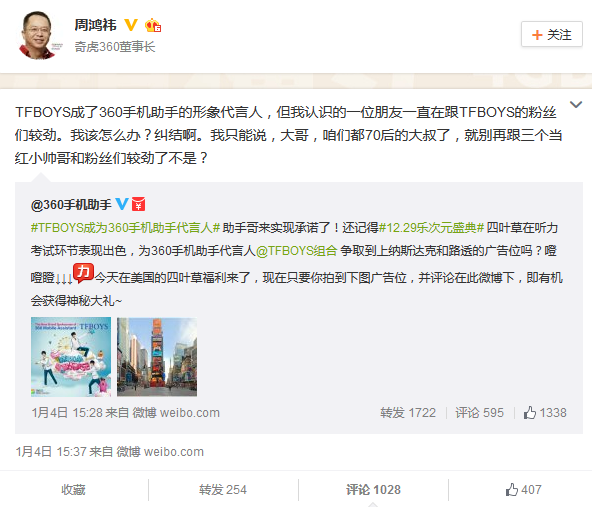Open the 转发 254 repost tab
This screenshot has width=592, height=507.
point(223,490)
